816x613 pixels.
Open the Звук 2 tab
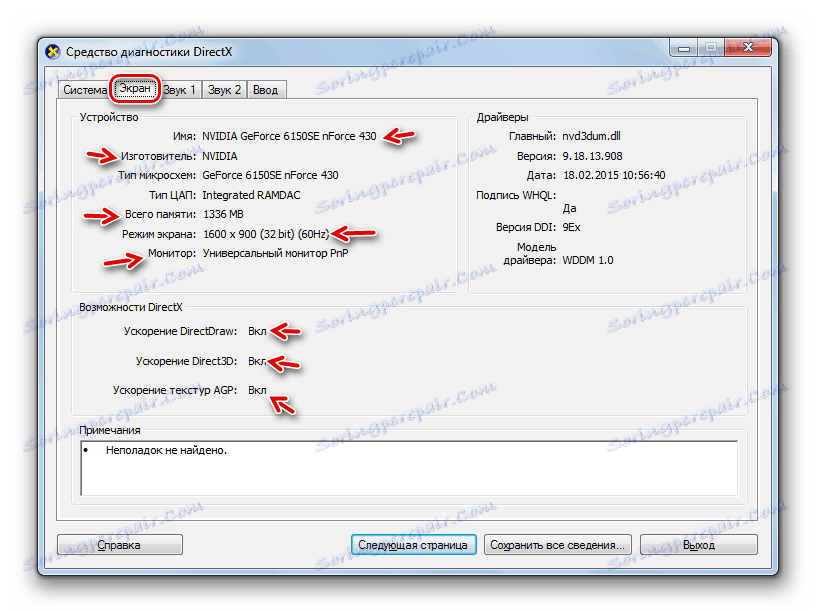pyautogui.click(x=224, y=90)
